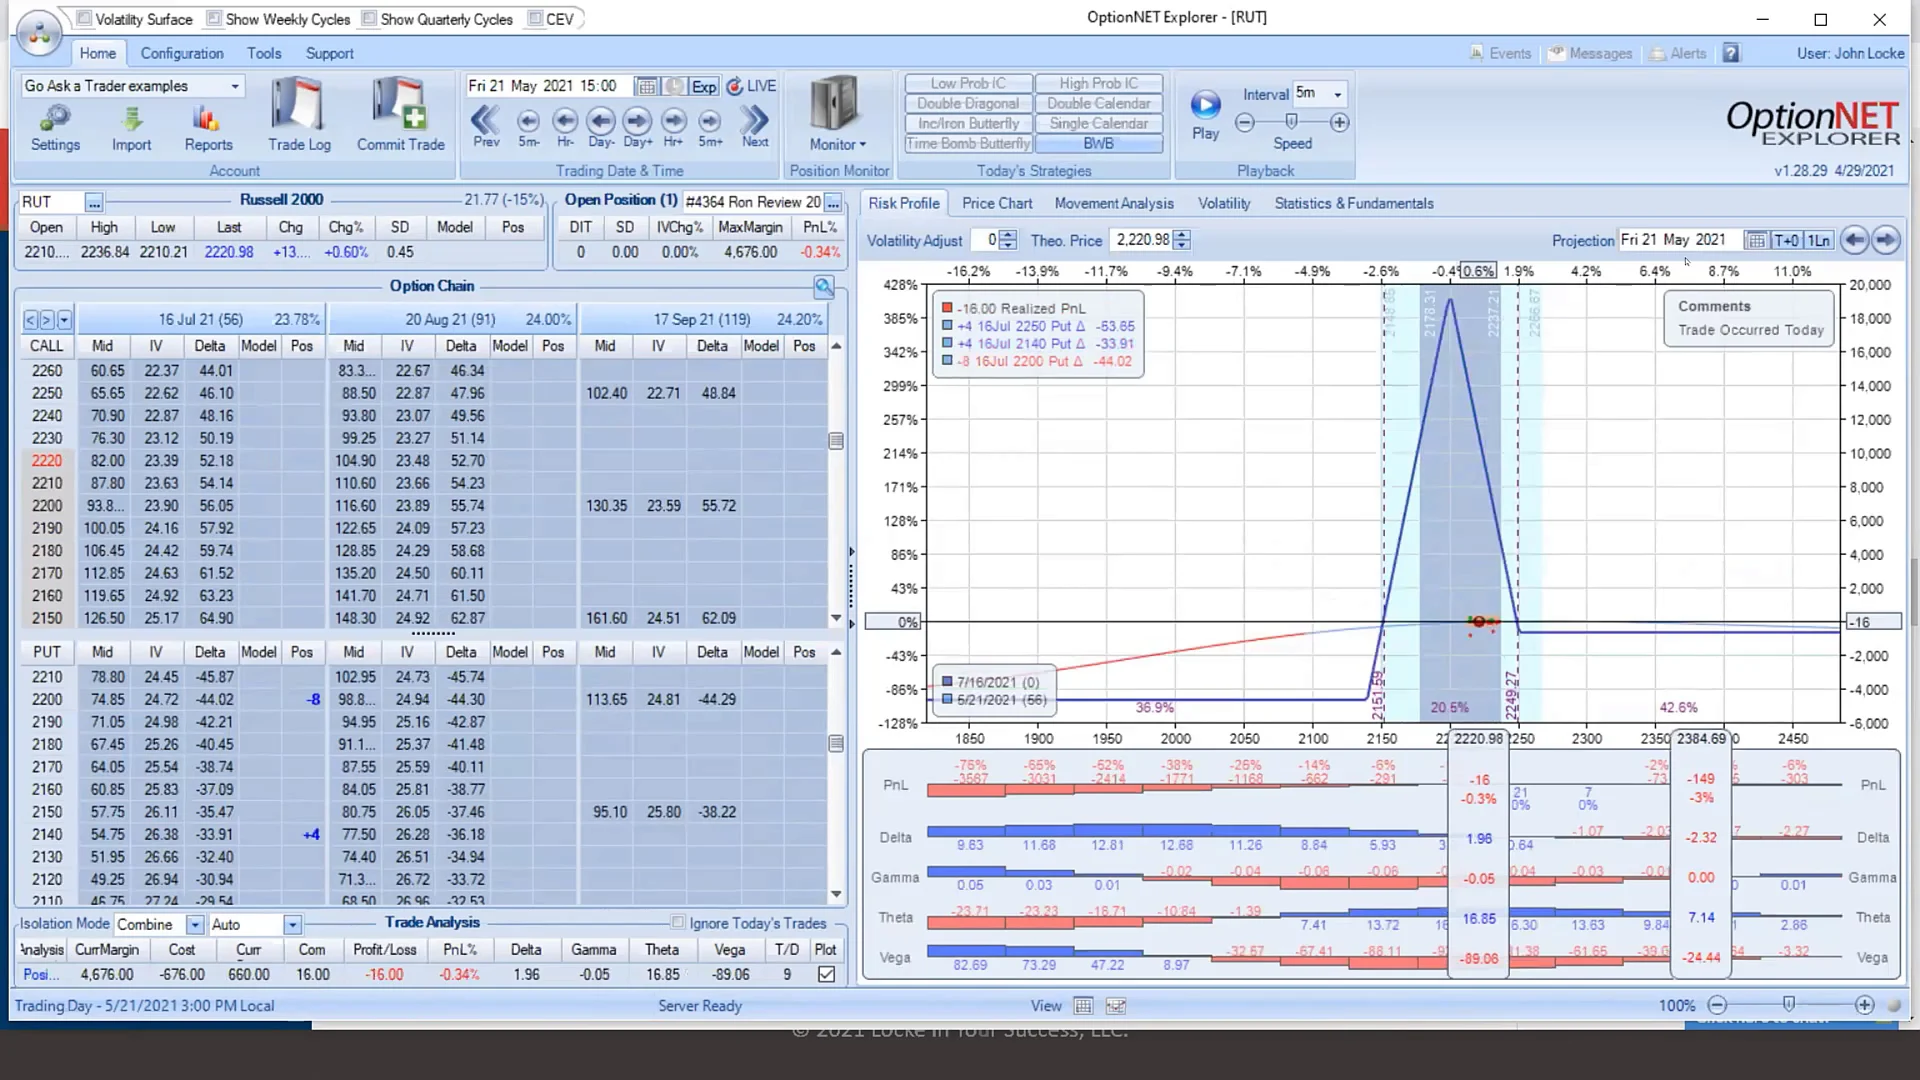Expand the Monitor dropdown
This screenshot has width=1920, height=1080.
click(838, 144)
